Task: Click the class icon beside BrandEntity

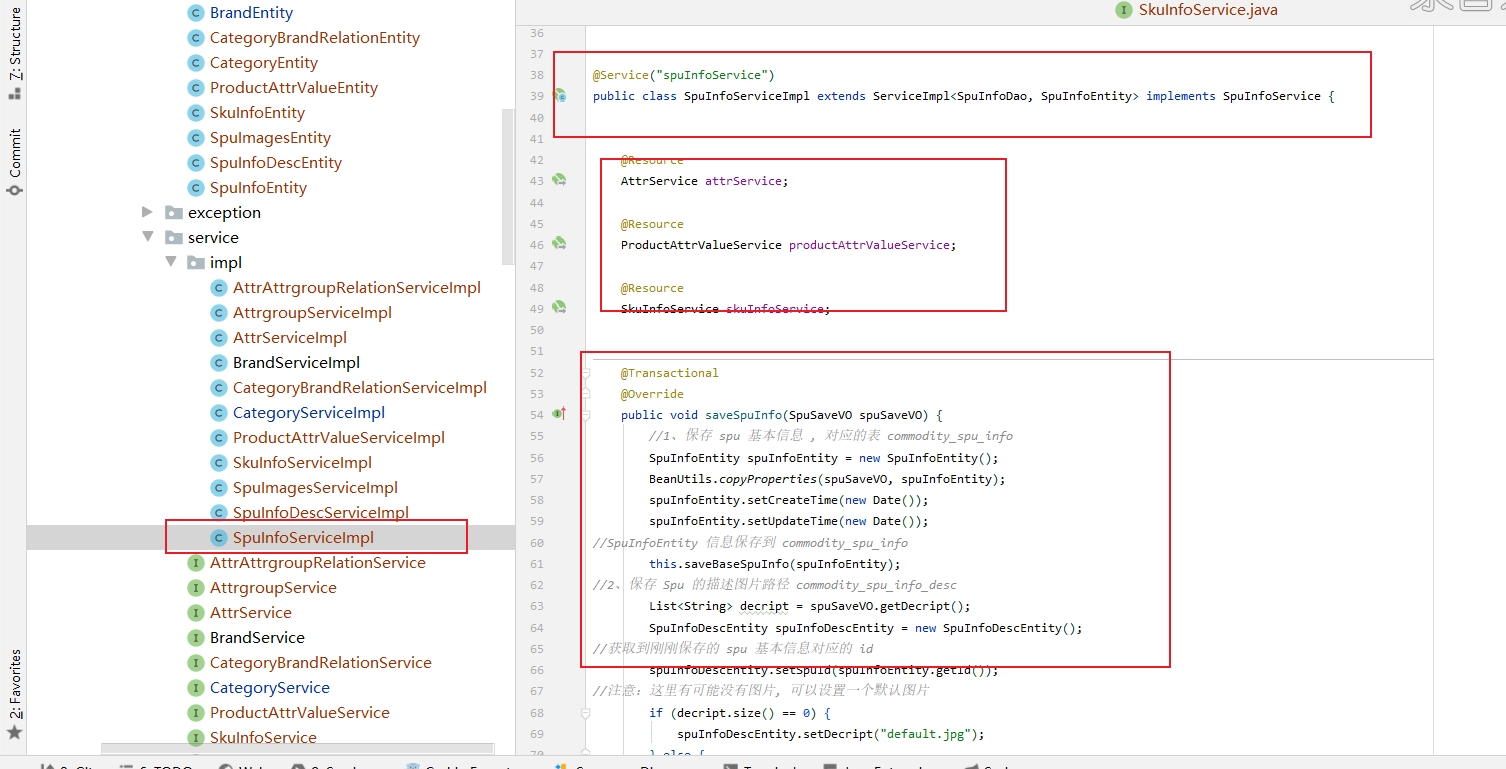Action: (196, 13)
